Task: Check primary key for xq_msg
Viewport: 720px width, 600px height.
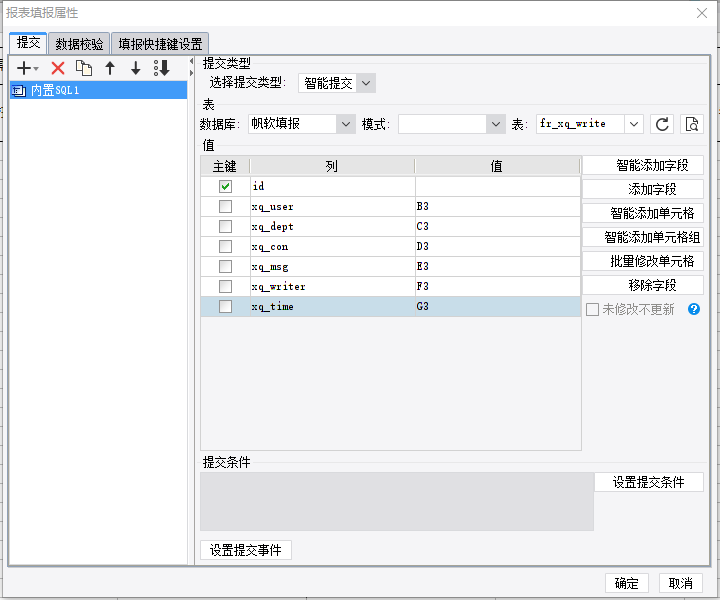Action: [x=225, y=266]
